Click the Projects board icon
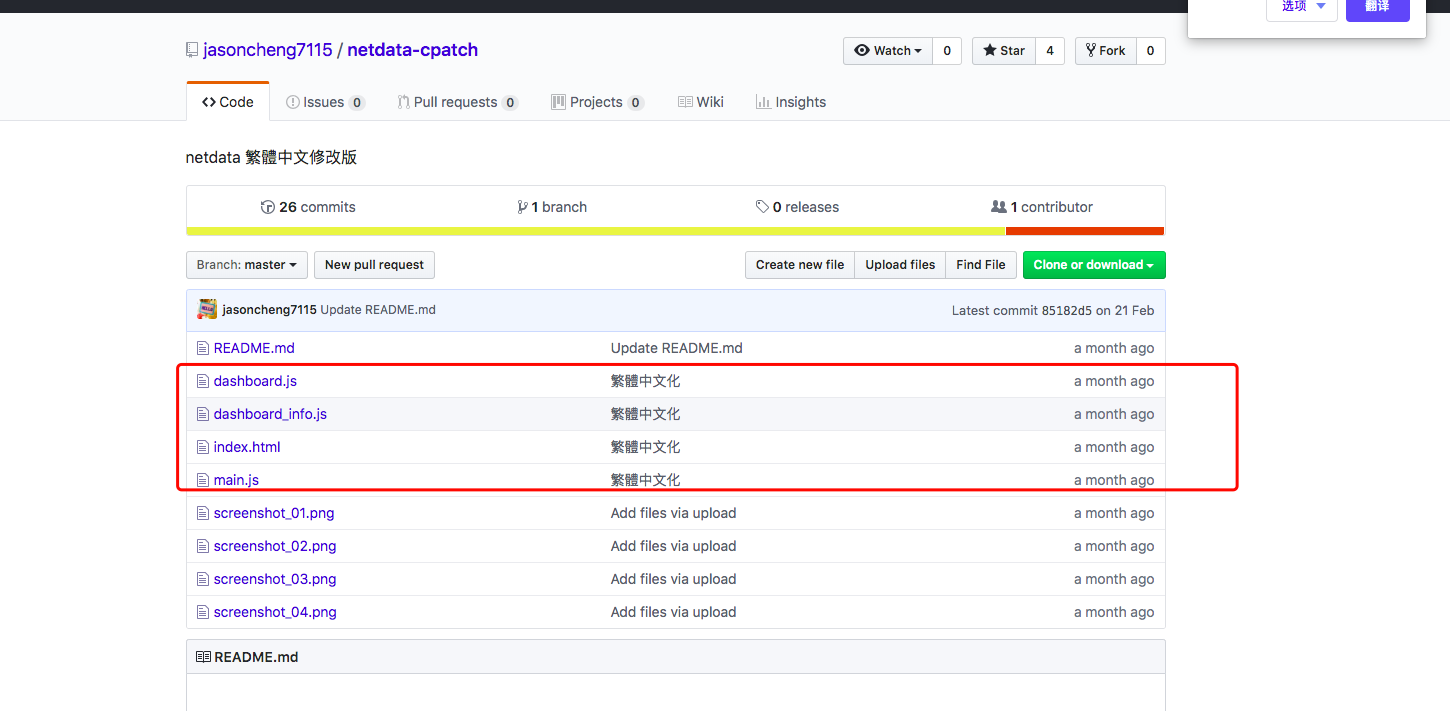The height and width of the screenshot is (711, 1450). [558, 102]
